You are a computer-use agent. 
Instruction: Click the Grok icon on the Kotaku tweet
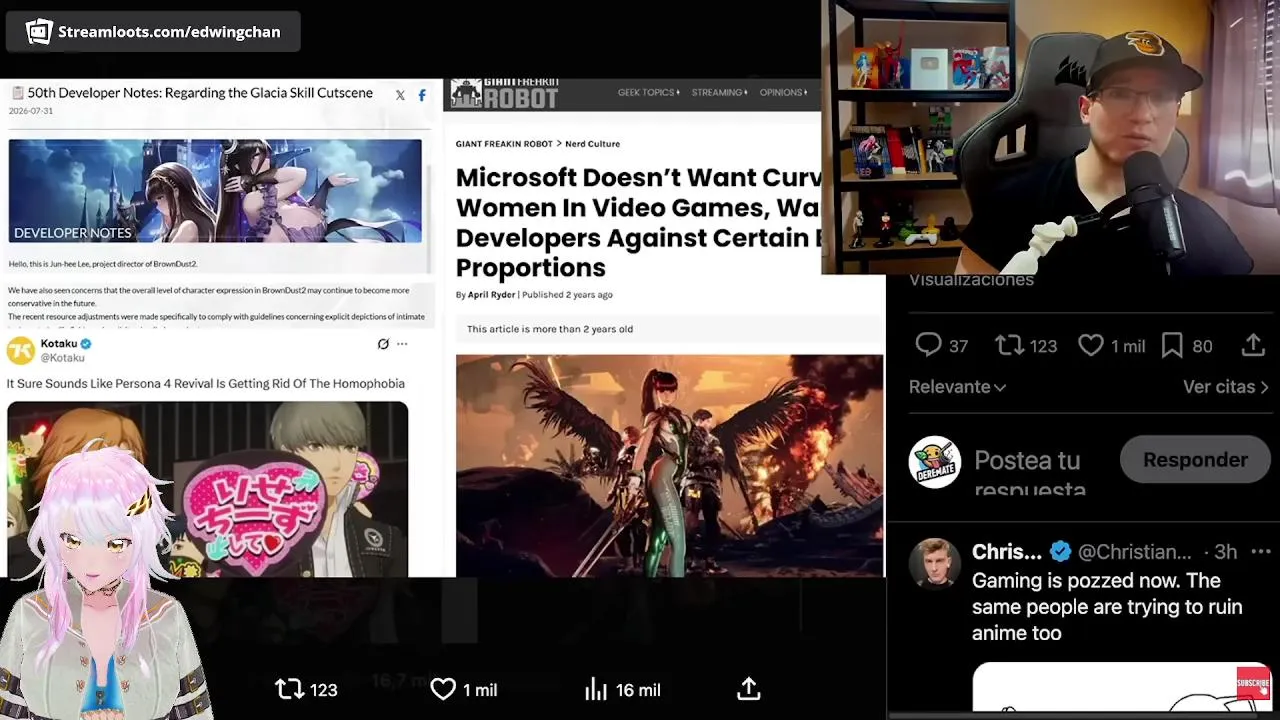click(x=383, y=344)
